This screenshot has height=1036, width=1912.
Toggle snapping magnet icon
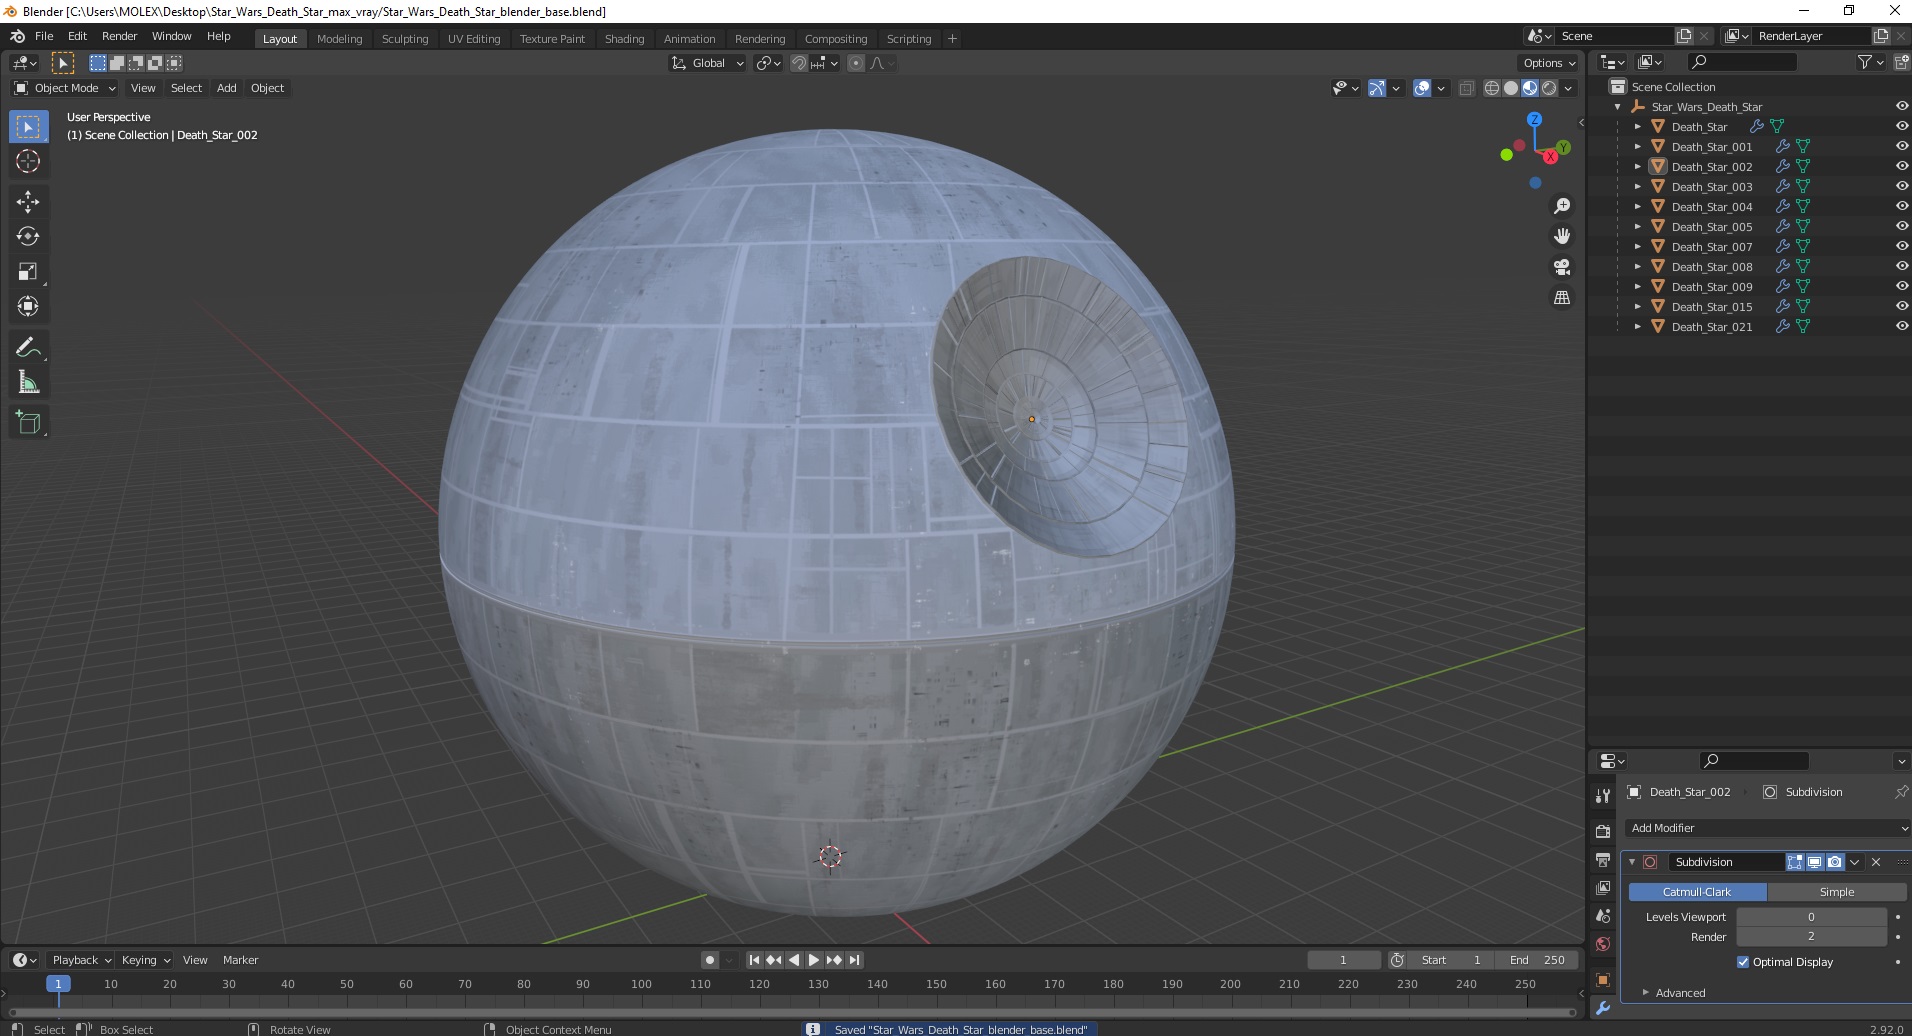click(798, 63)
